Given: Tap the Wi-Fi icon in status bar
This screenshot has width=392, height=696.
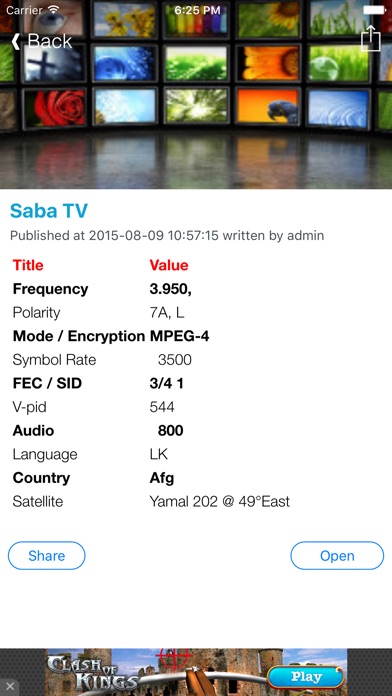Looking at the screenshot, I should [54, 9].
